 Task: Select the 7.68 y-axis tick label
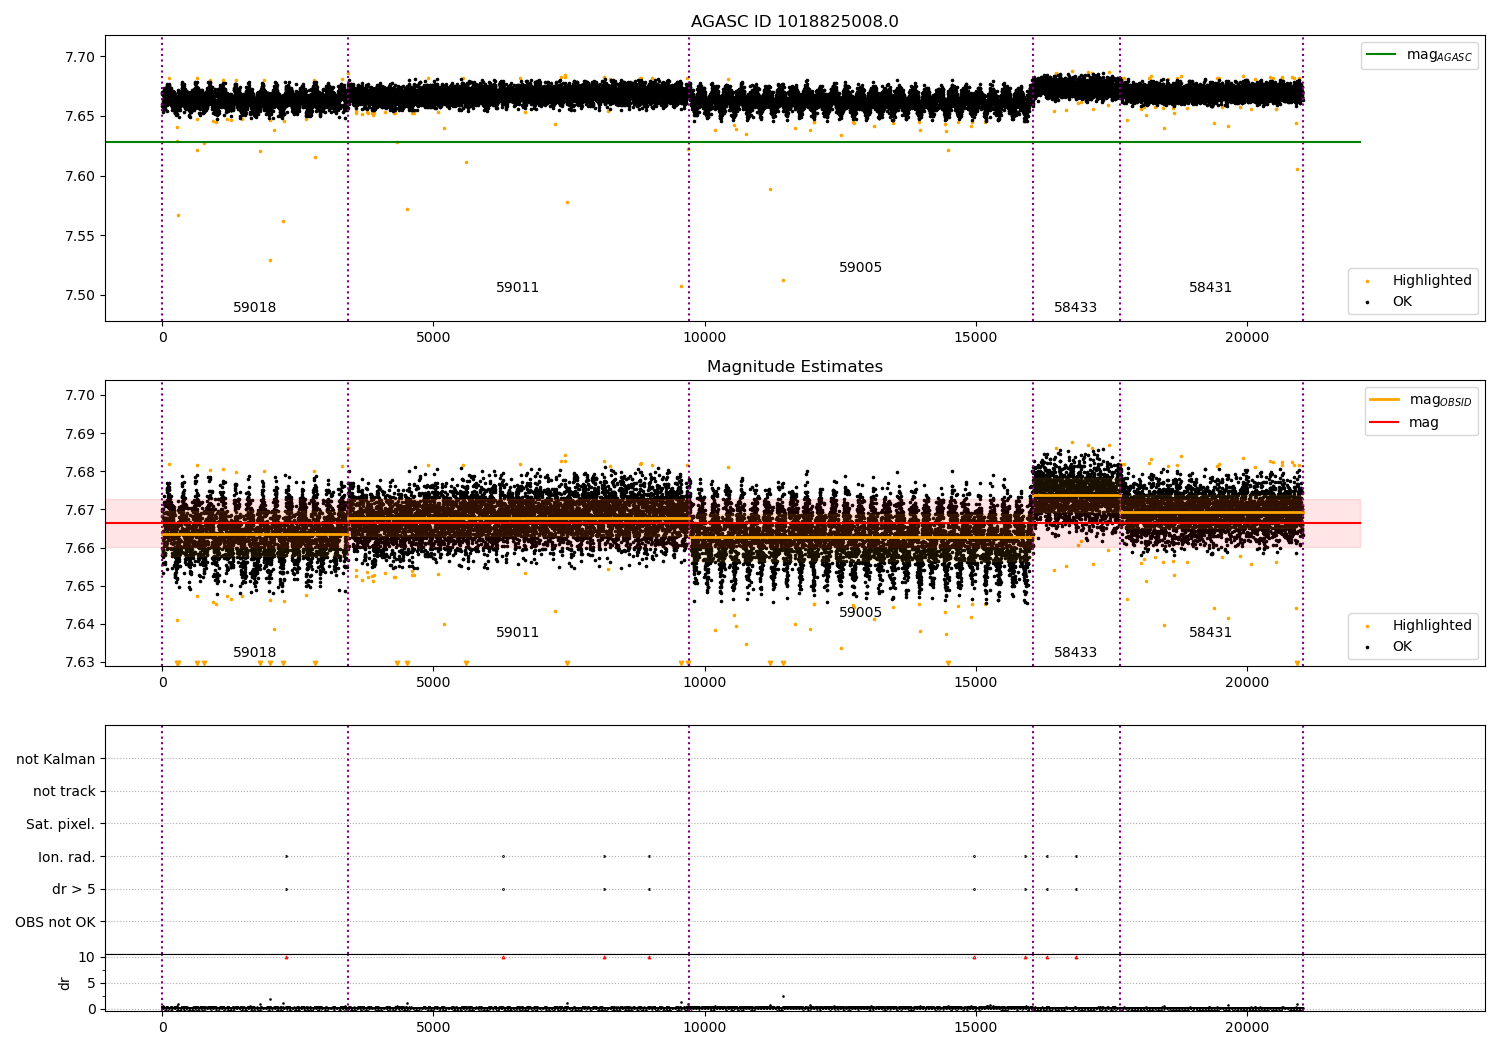pos(80,472)
